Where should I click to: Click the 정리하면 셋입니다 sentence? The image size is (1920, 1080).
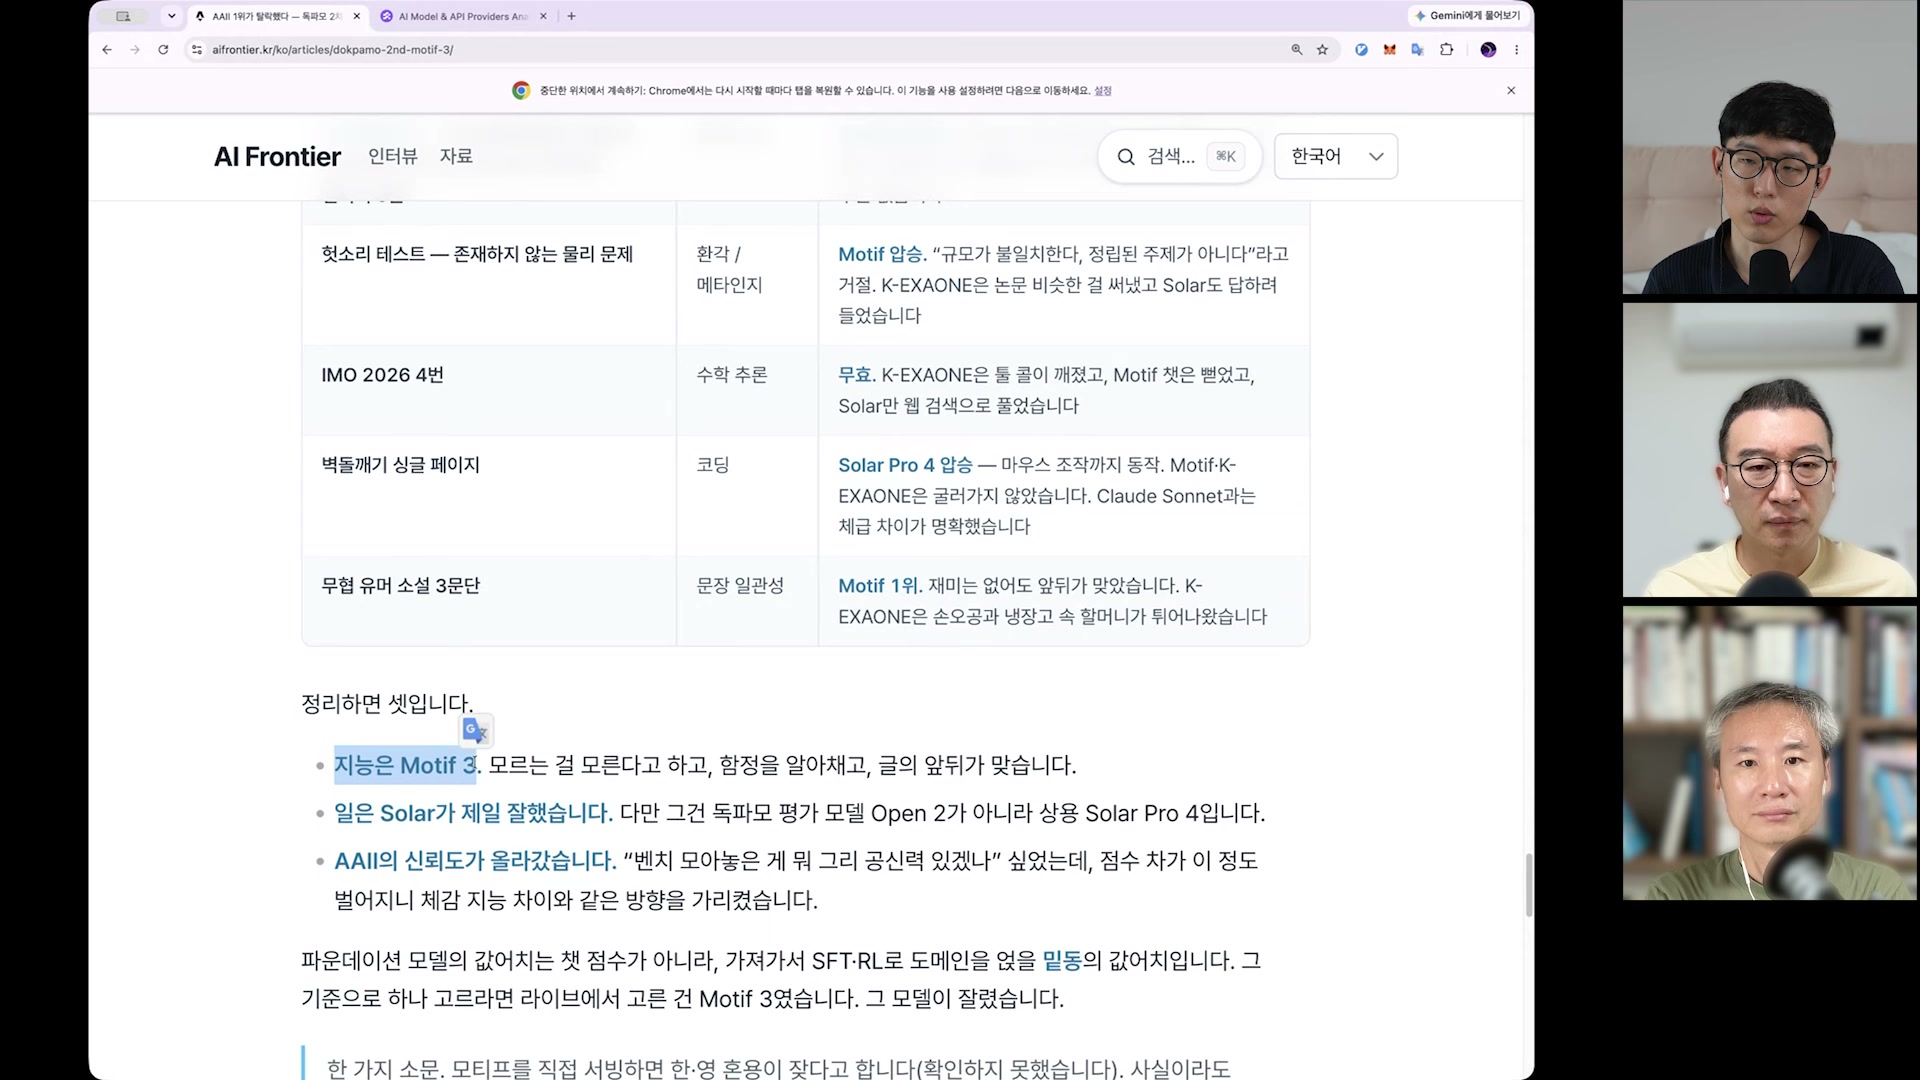[387, 704]
